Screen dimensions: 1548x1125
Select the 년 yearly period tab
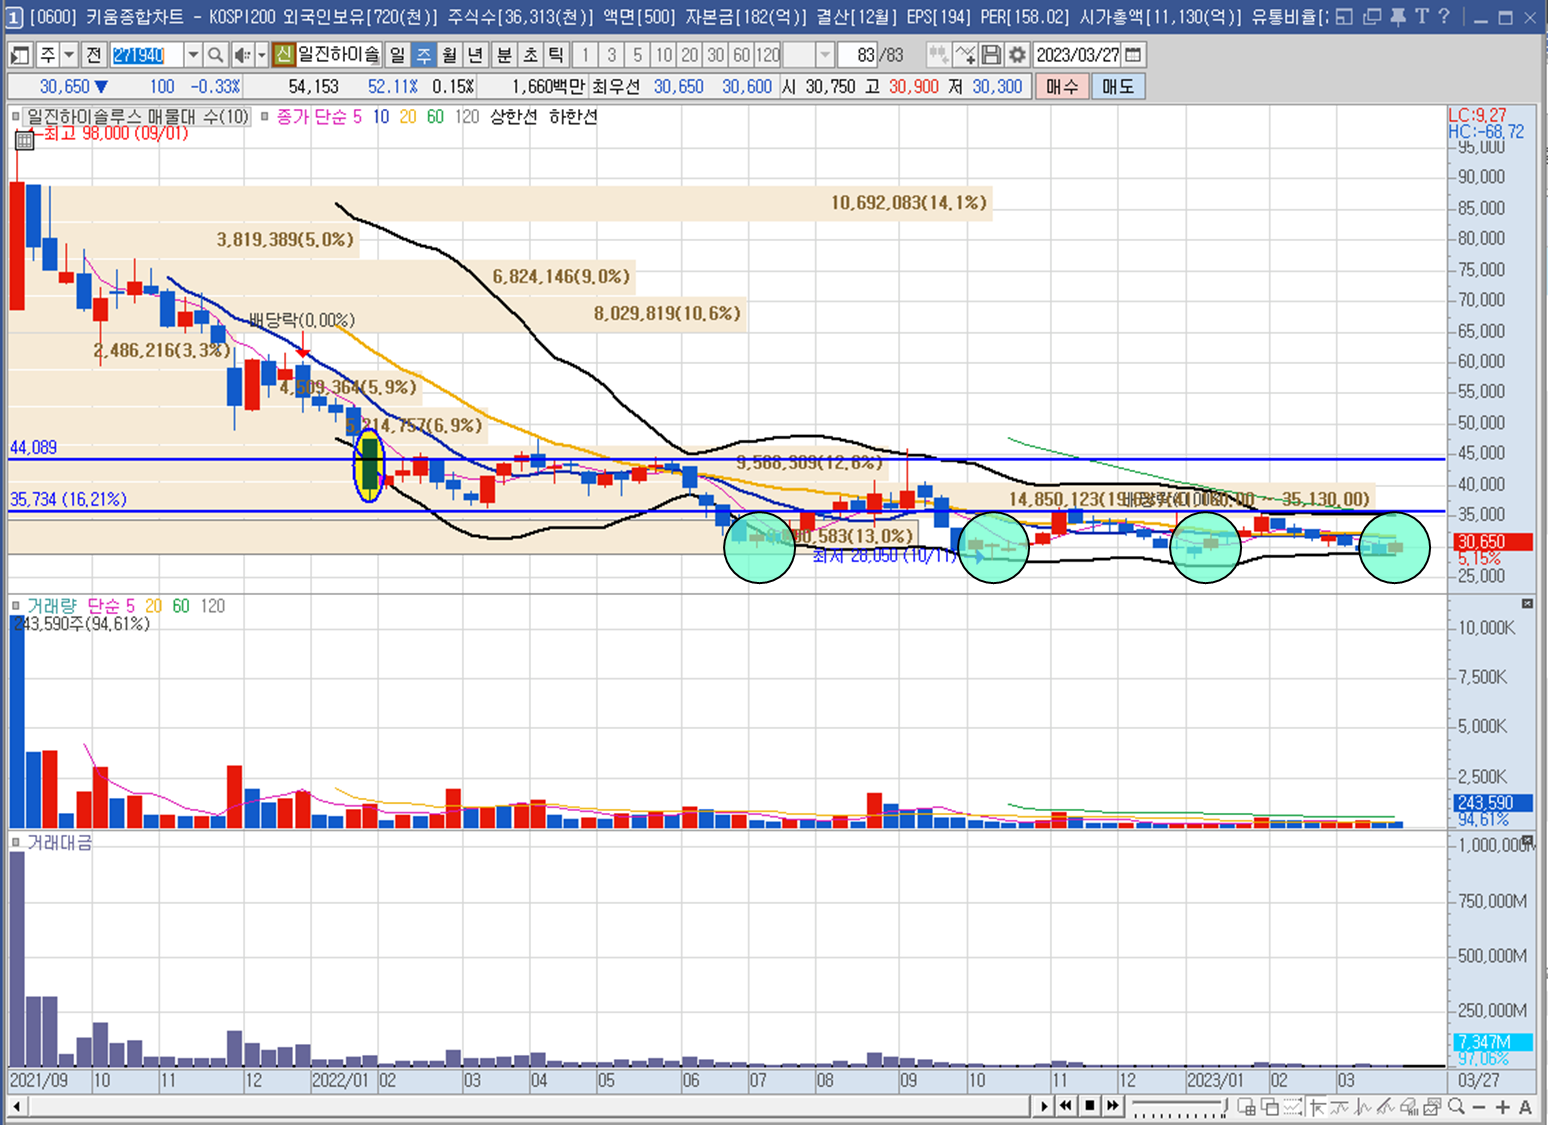[x=475, y=55]
